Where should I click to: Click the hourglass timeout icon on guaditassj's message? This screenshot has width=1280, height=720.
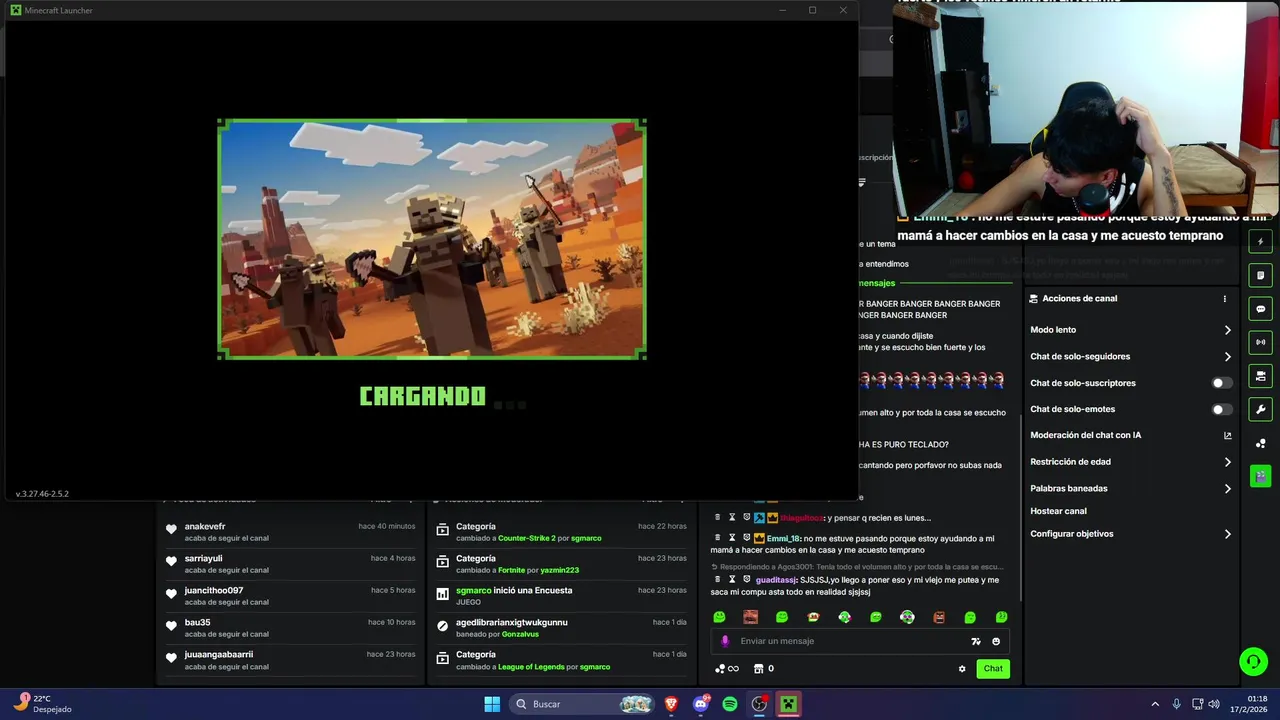pyautogui.click(x=732, y=579)
